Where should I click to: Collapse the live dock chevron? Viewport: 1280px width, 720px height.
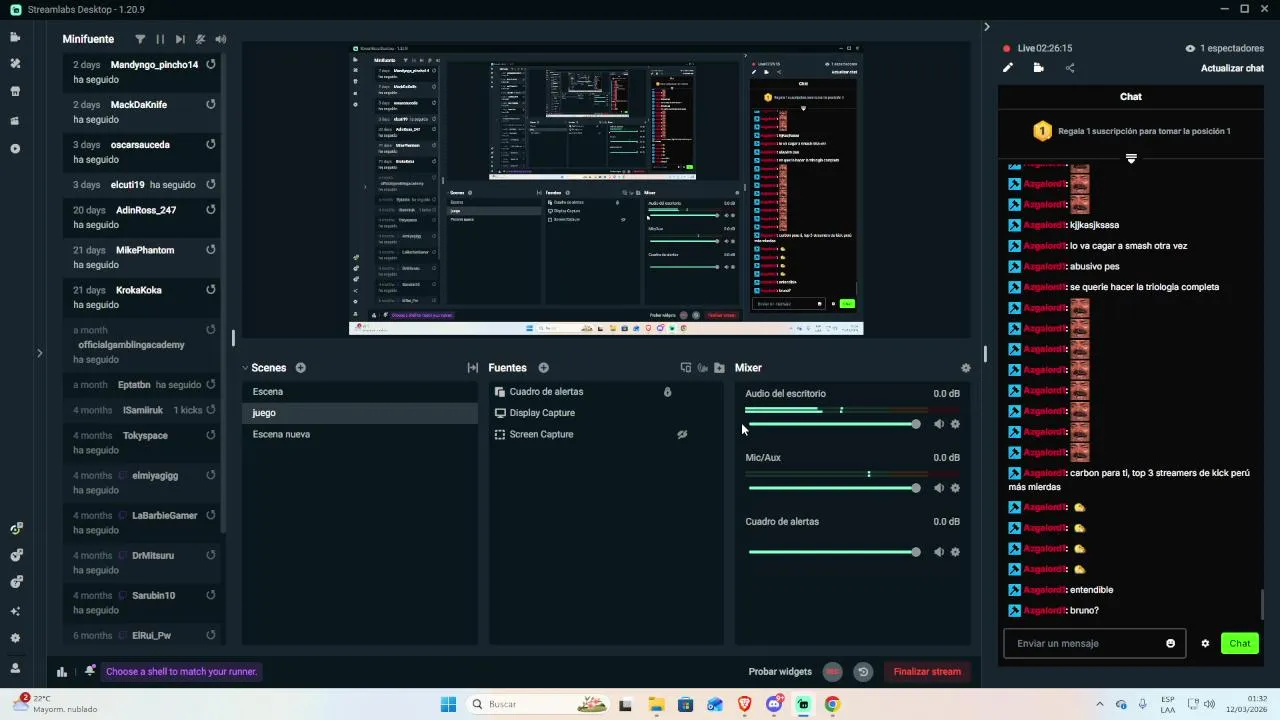(987, 27)
